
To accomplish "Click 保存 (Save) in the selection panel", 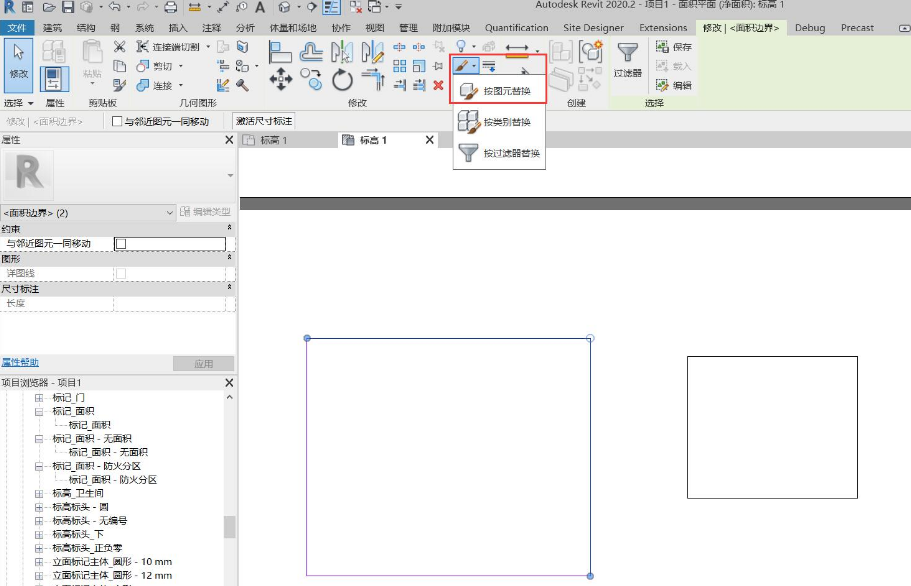I will click(674, 46).
